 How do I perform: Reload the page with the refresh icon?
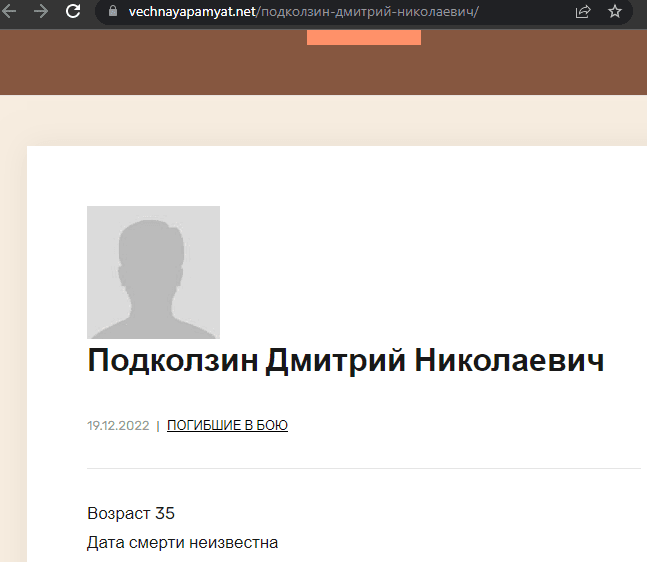(73, 11)
